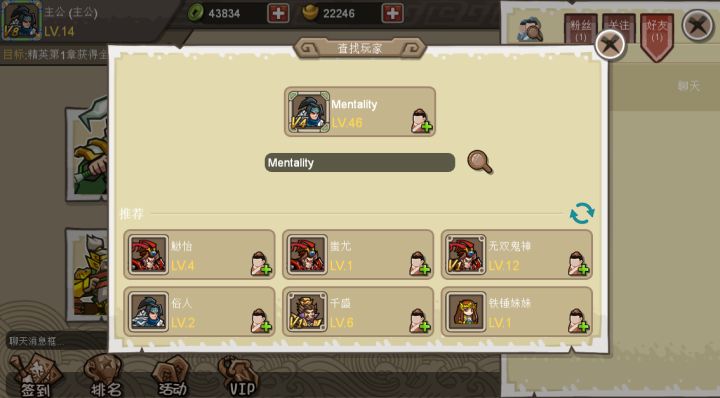Close the 查找玩家 dialog
This screenshot has height=398, width=720.
pos(610,45)
